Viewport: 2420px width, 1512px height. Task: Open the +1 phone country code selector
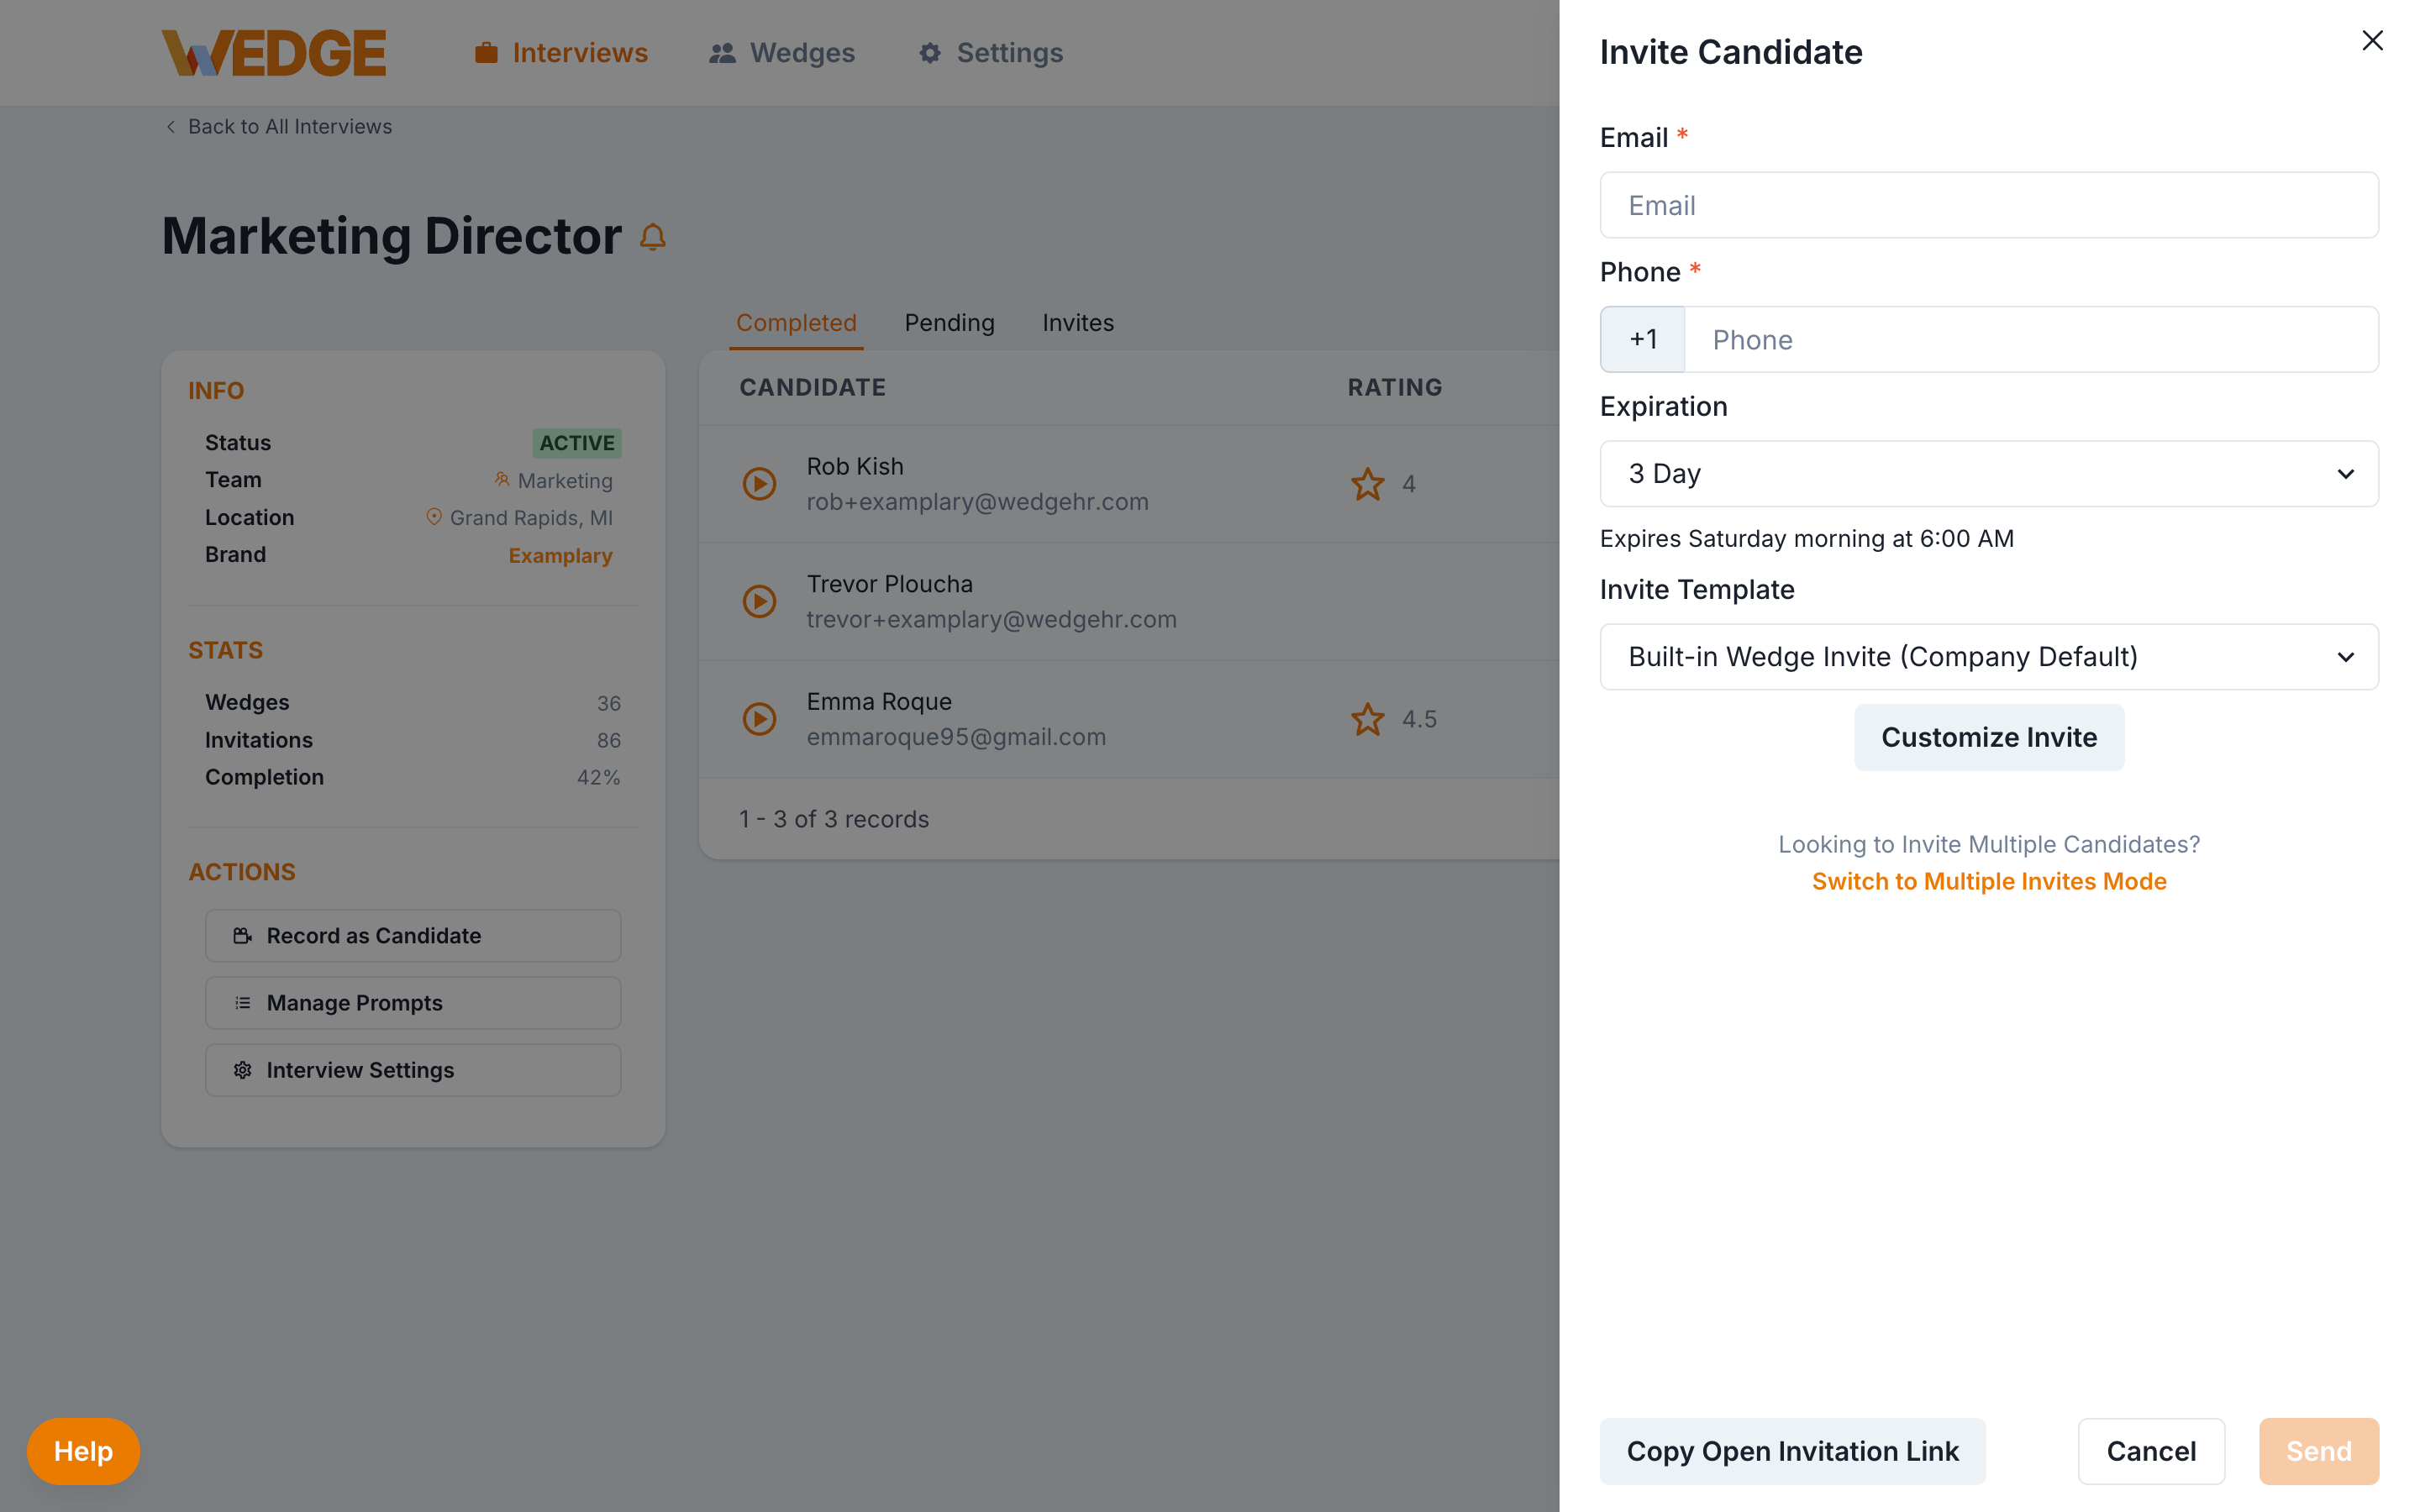pos(1641,339)
